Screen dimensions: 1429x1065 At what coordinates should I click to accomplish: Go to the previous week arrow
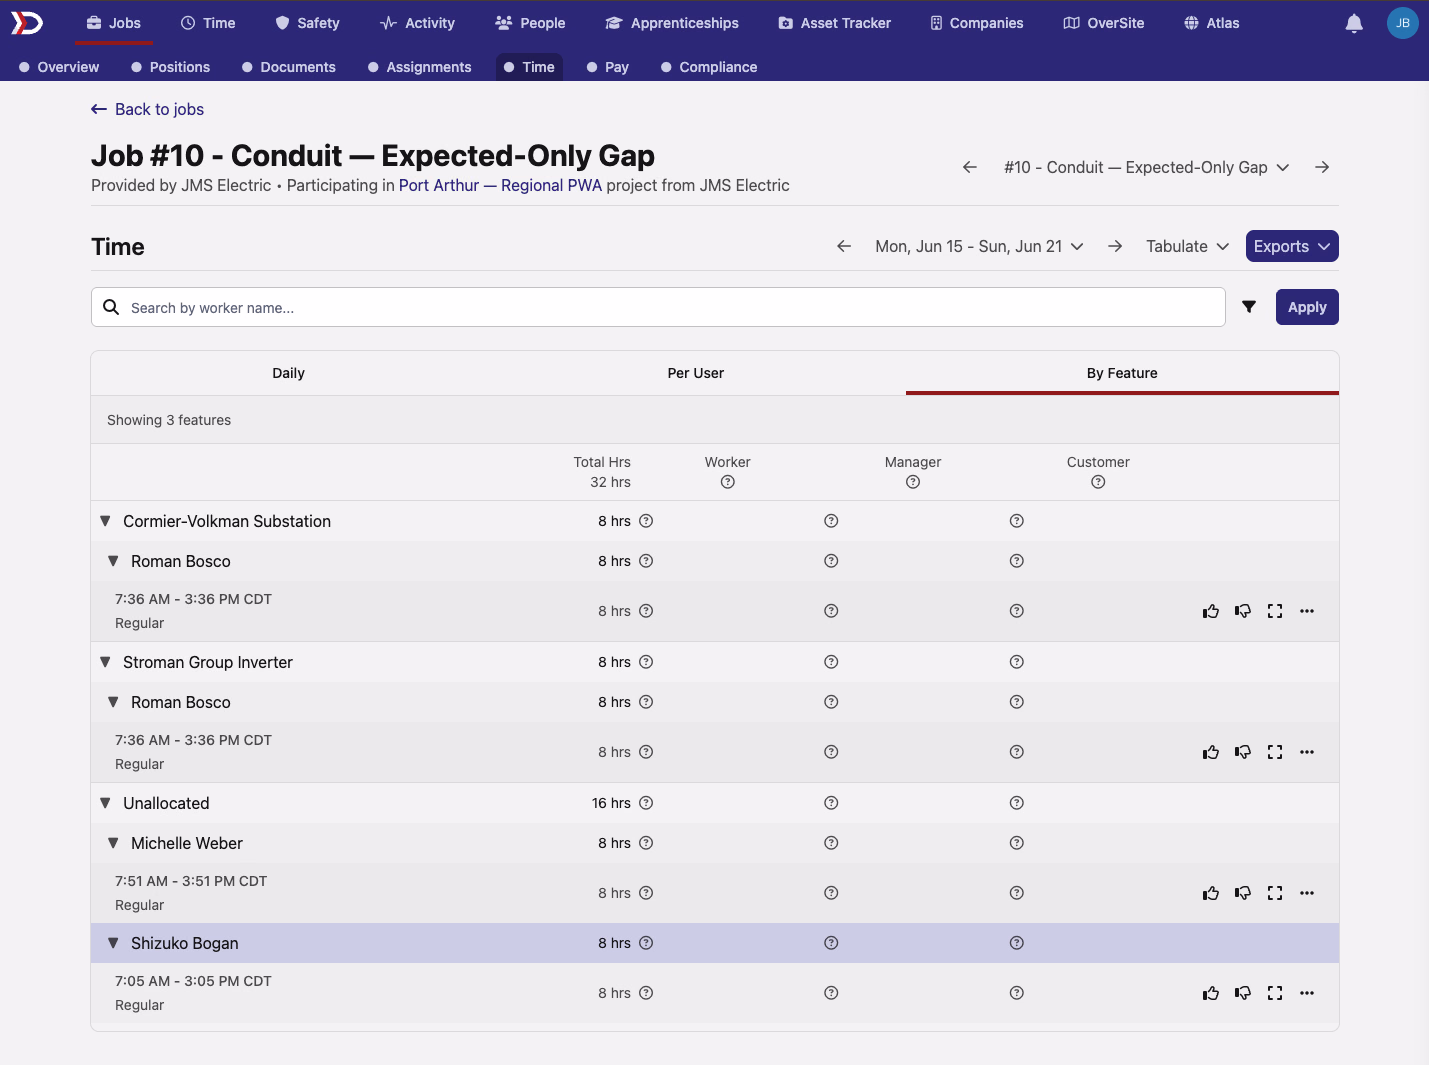[x=844, y=246]
